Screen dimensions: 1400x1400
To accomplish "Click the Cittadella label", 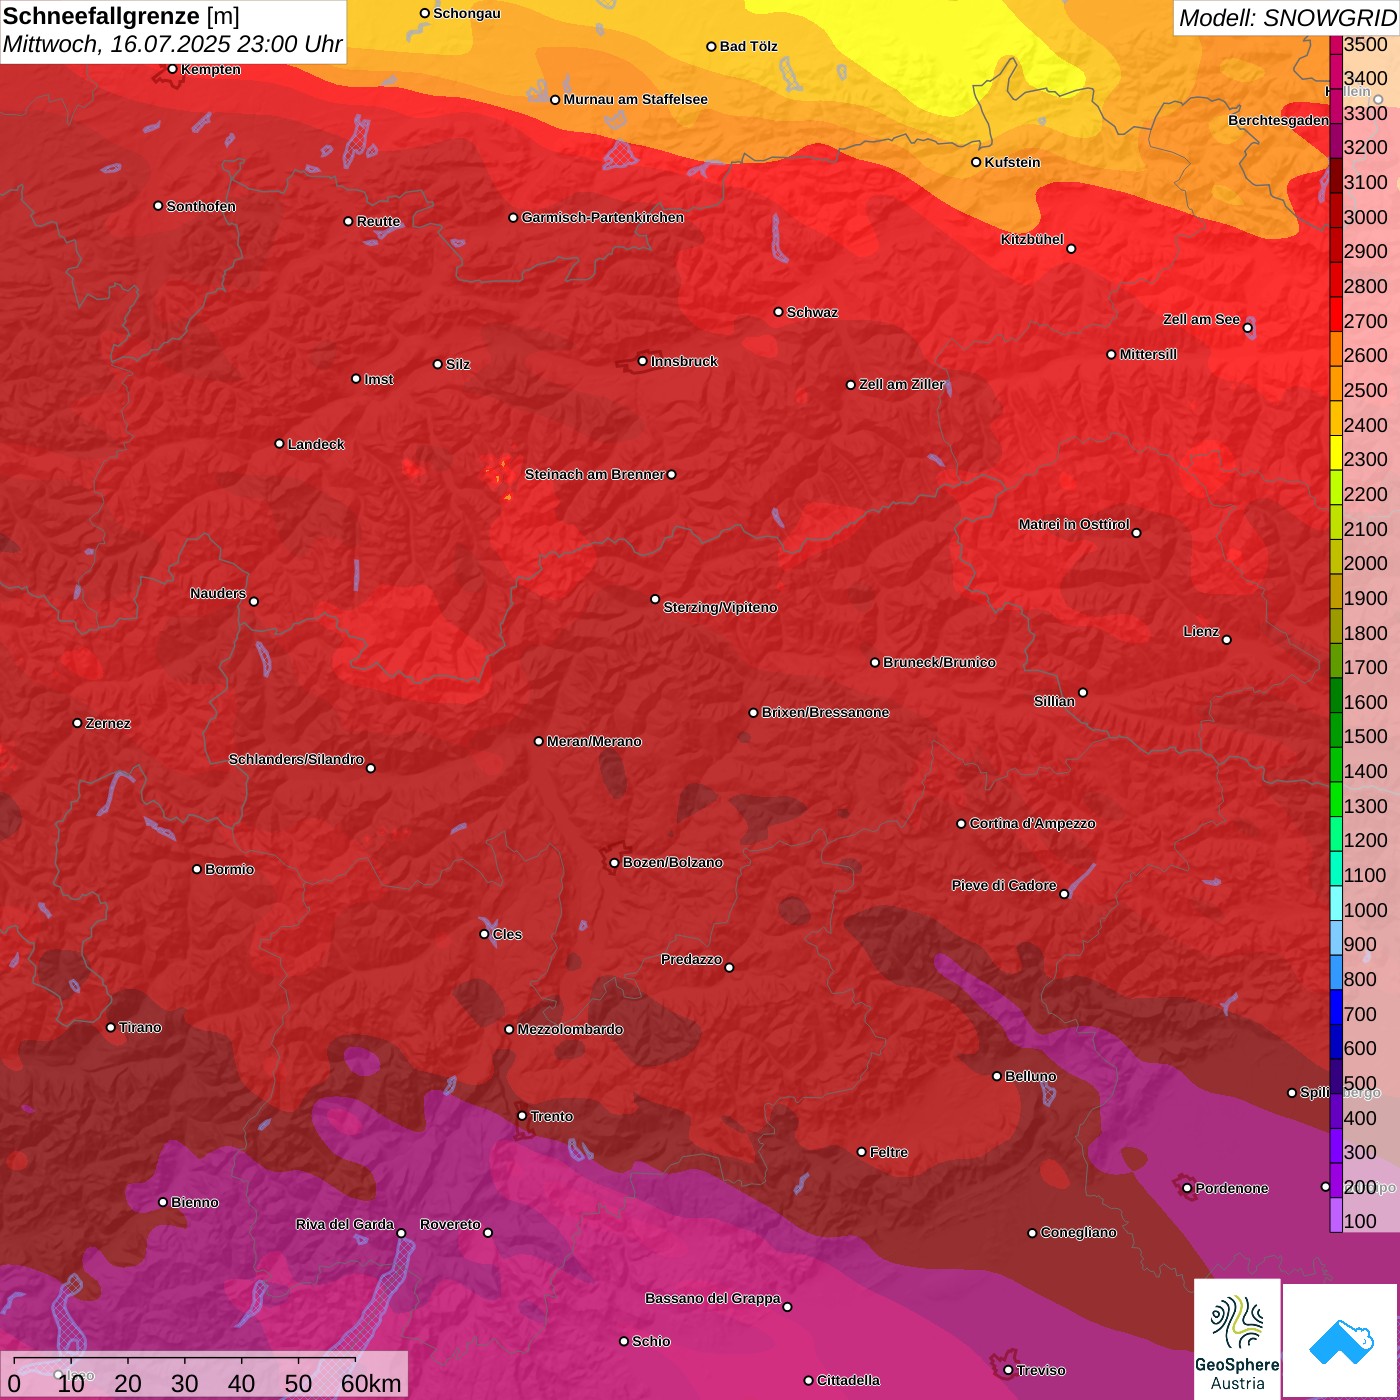I will [x=848, y=1380].
